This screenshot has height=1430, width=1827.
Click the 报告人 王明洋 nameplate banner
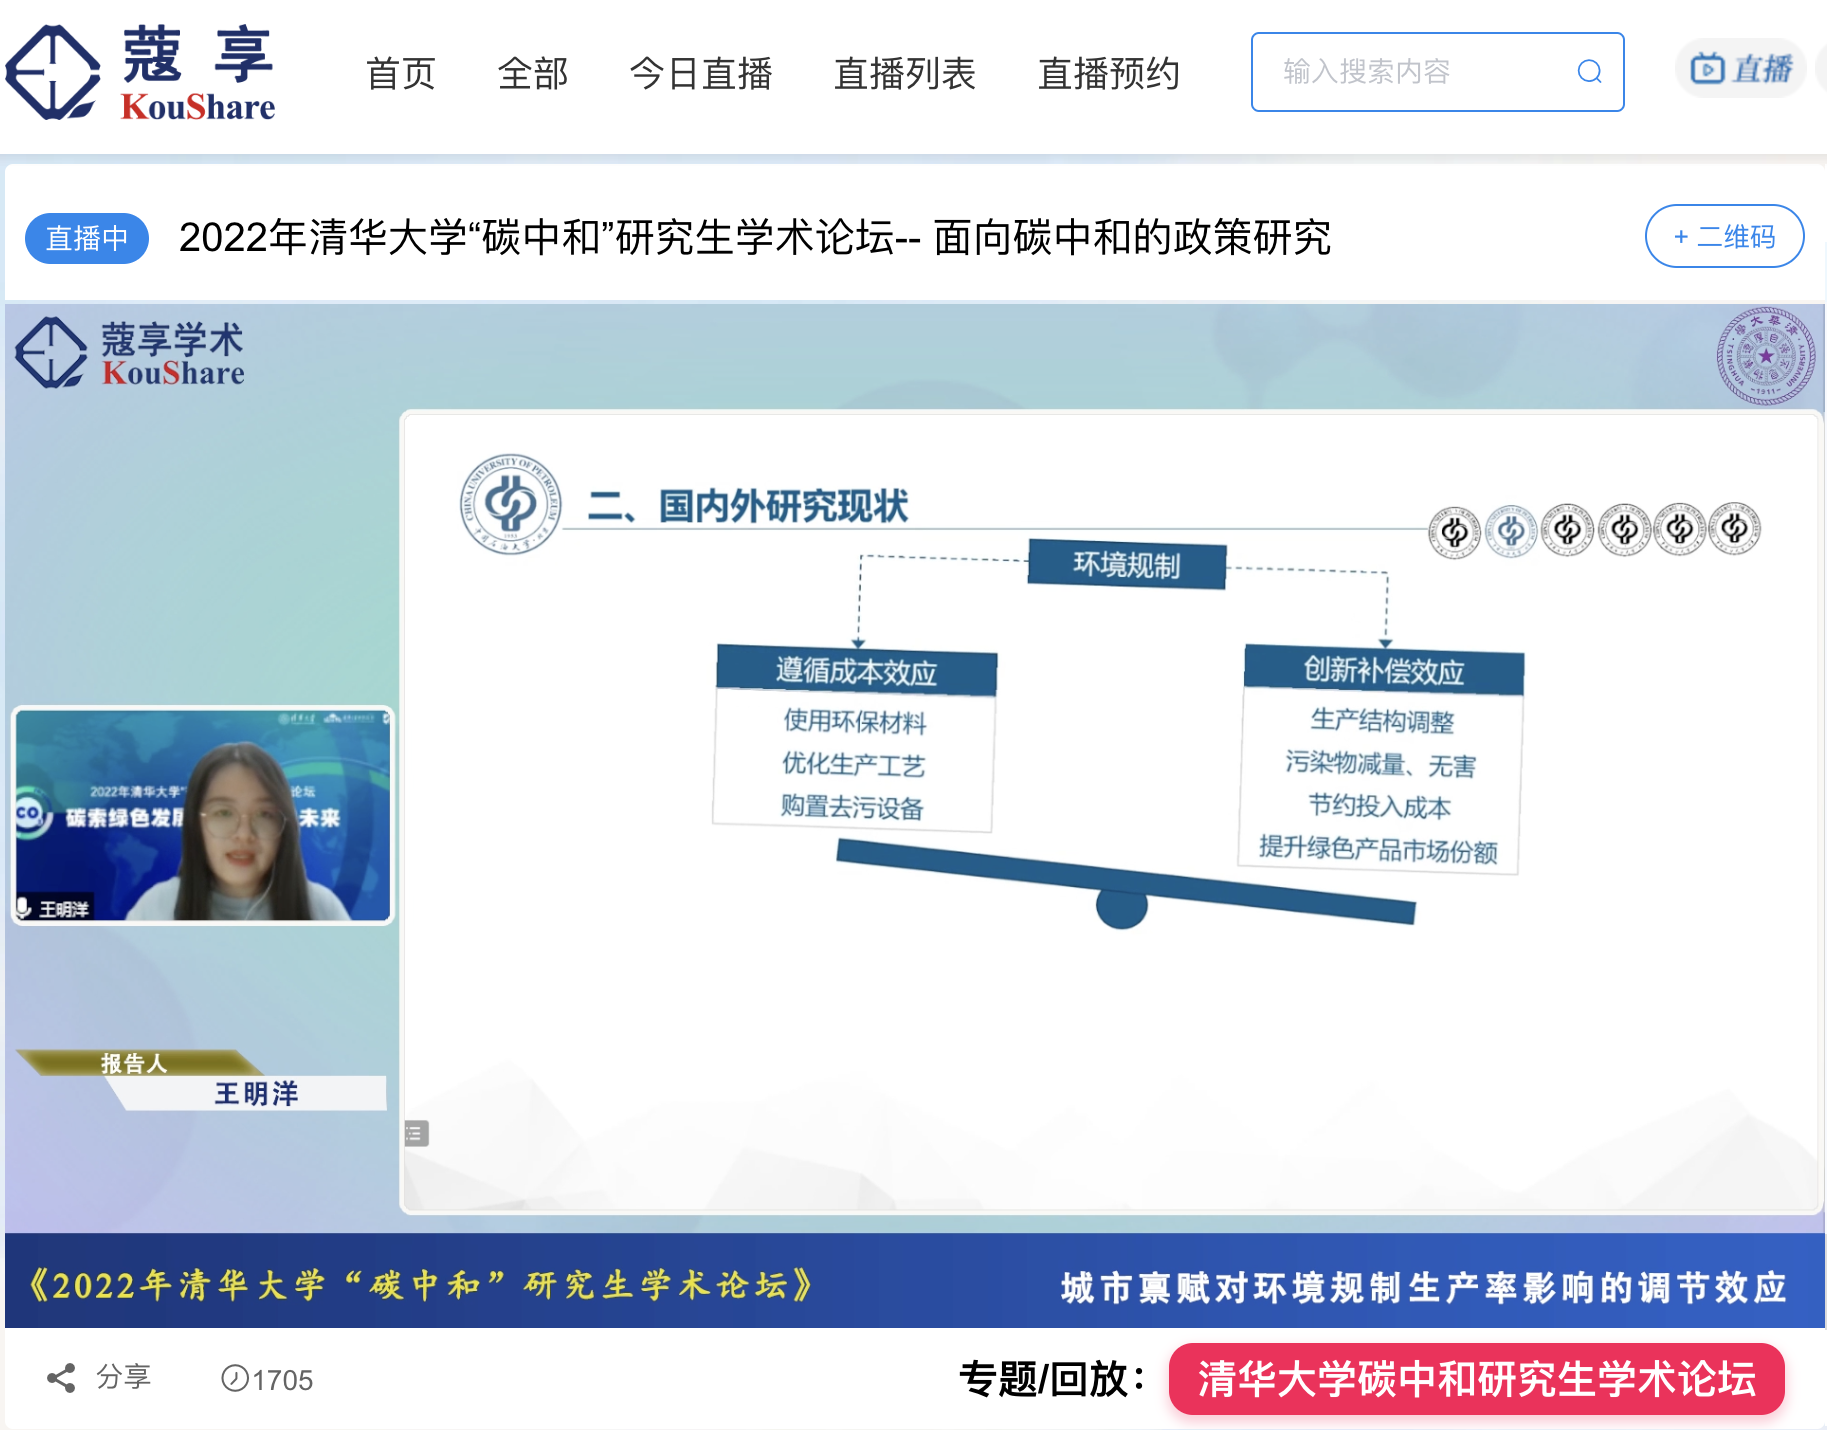click(200, 1080)
